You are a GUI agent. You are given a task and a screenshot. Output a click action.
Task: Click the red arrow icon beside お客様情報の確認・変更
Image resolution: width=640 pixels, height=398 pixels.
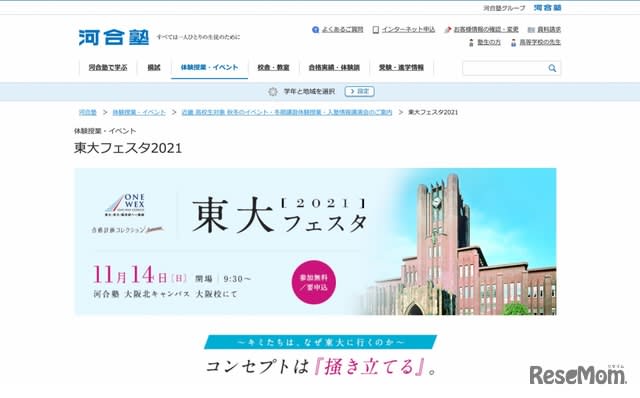(448, 30)
